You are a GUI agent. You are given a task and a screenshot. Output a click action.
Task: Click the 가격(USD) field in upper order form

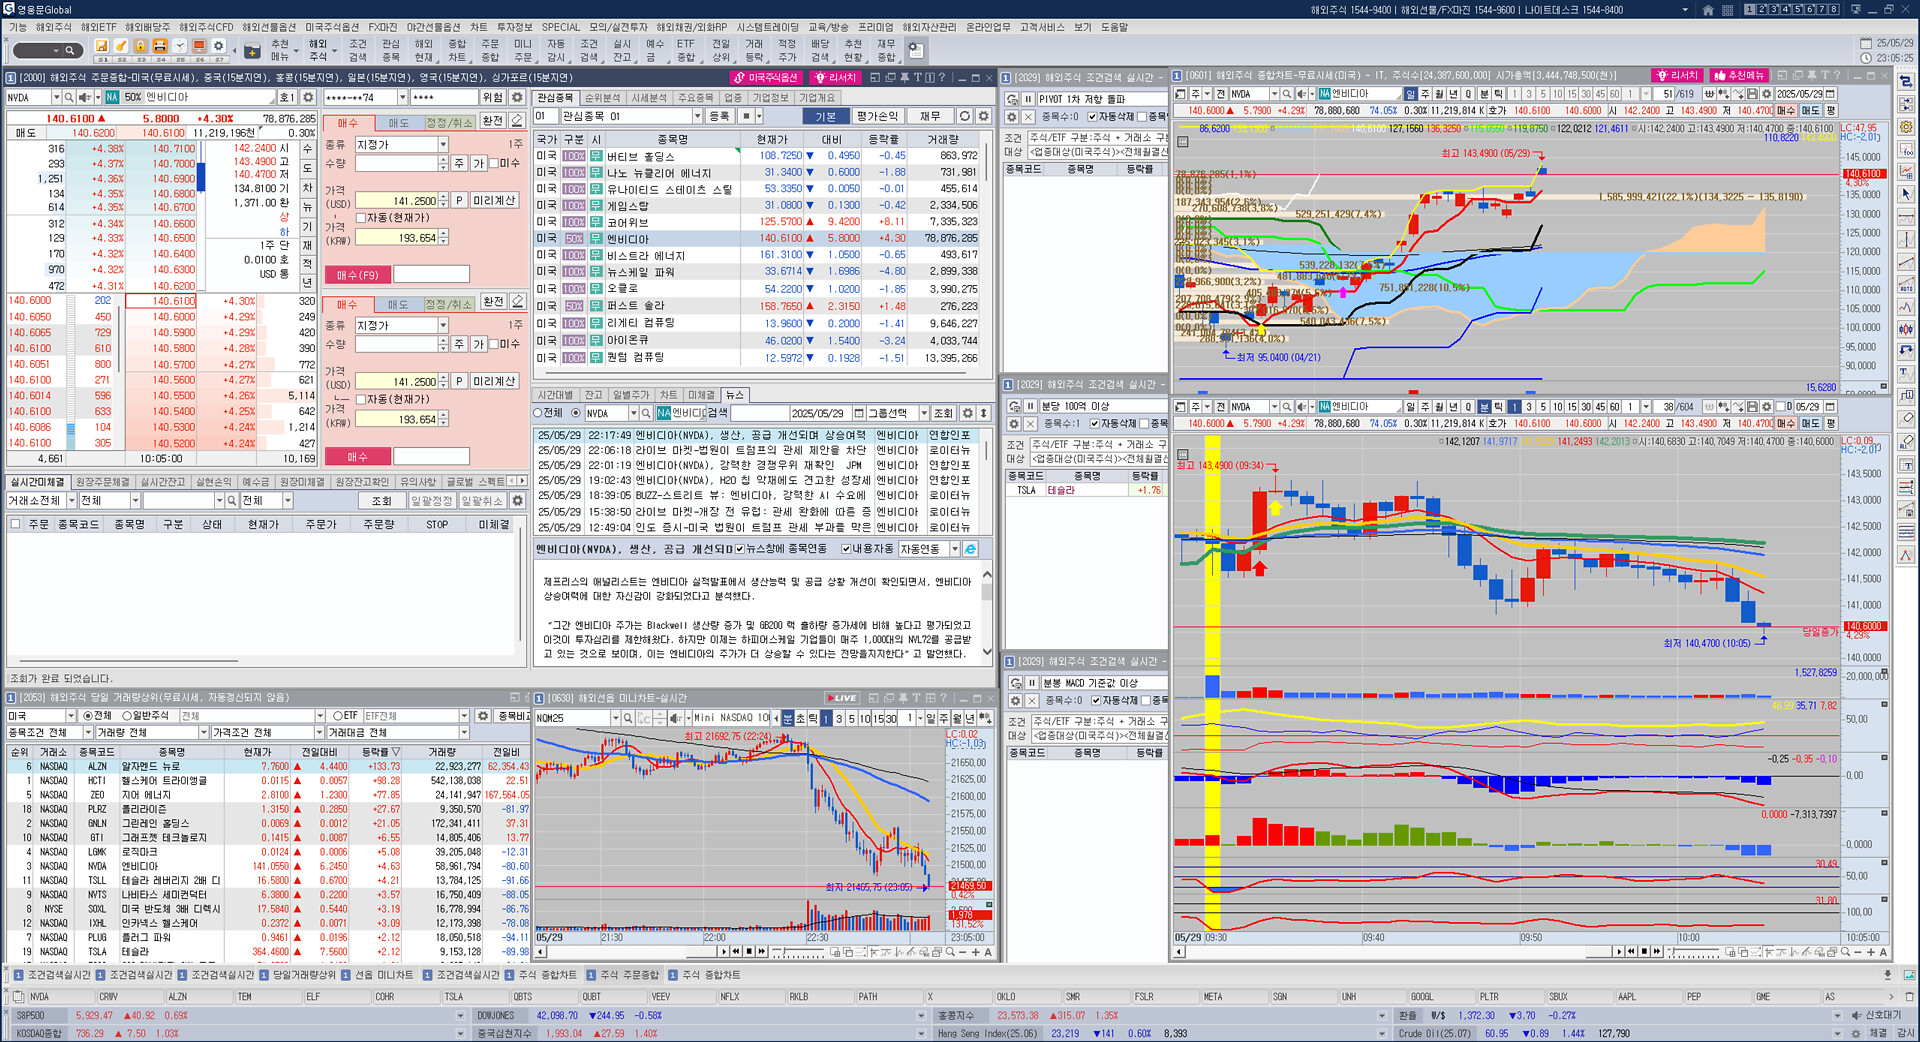(x=397, y=200)
